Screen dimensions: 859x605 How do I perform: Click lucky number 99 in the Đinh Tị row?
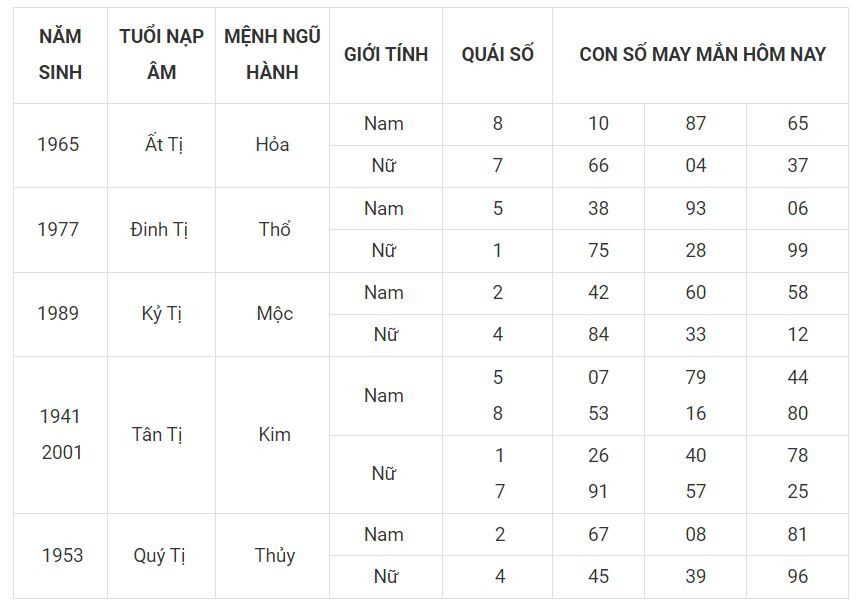click(797, 250)
